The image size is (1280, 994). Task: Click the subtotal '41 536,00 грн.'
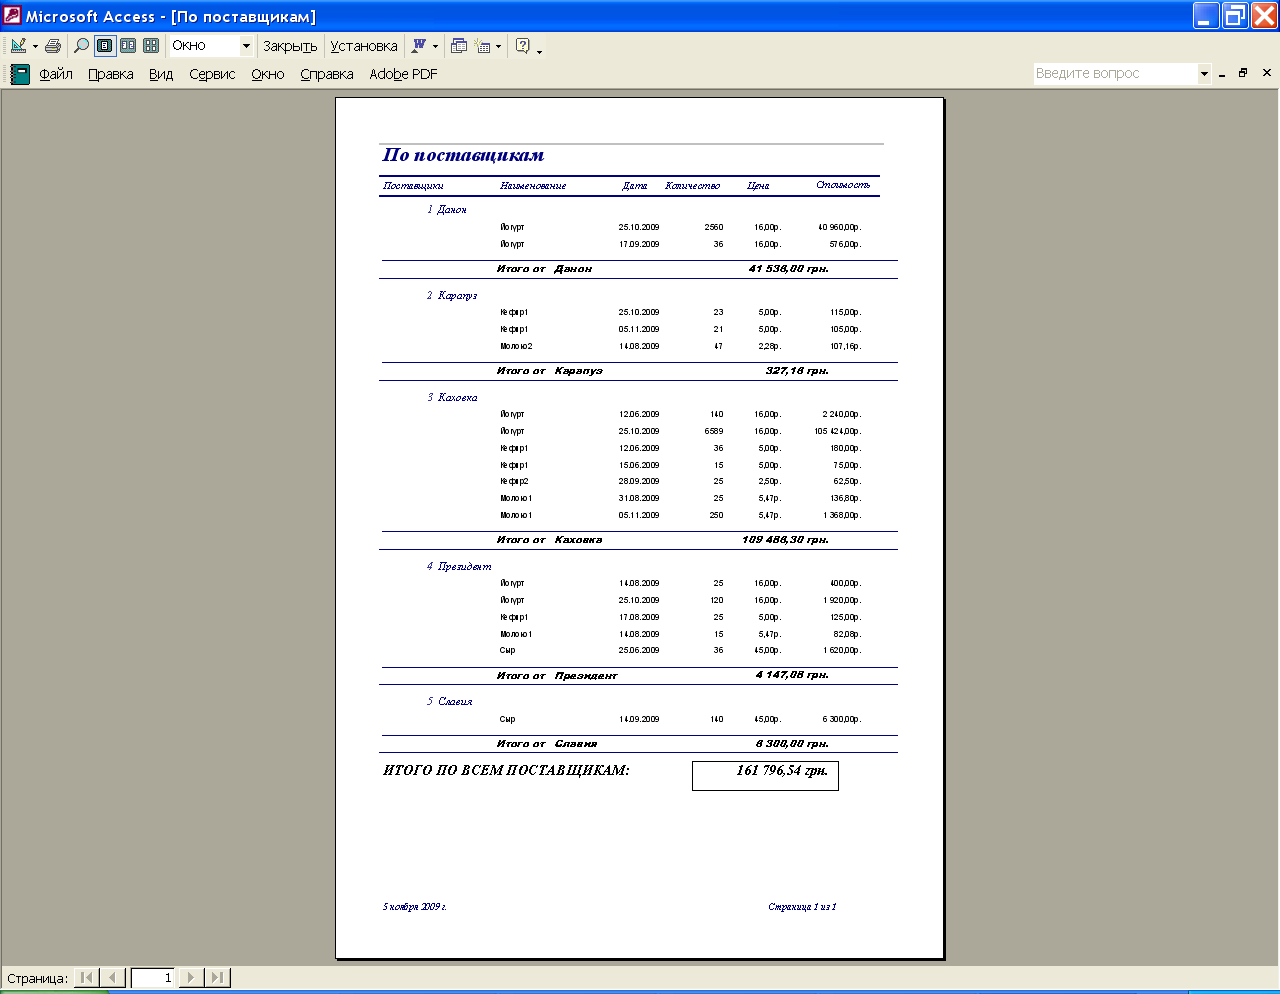pyautogui.click(x=789, y=269)
